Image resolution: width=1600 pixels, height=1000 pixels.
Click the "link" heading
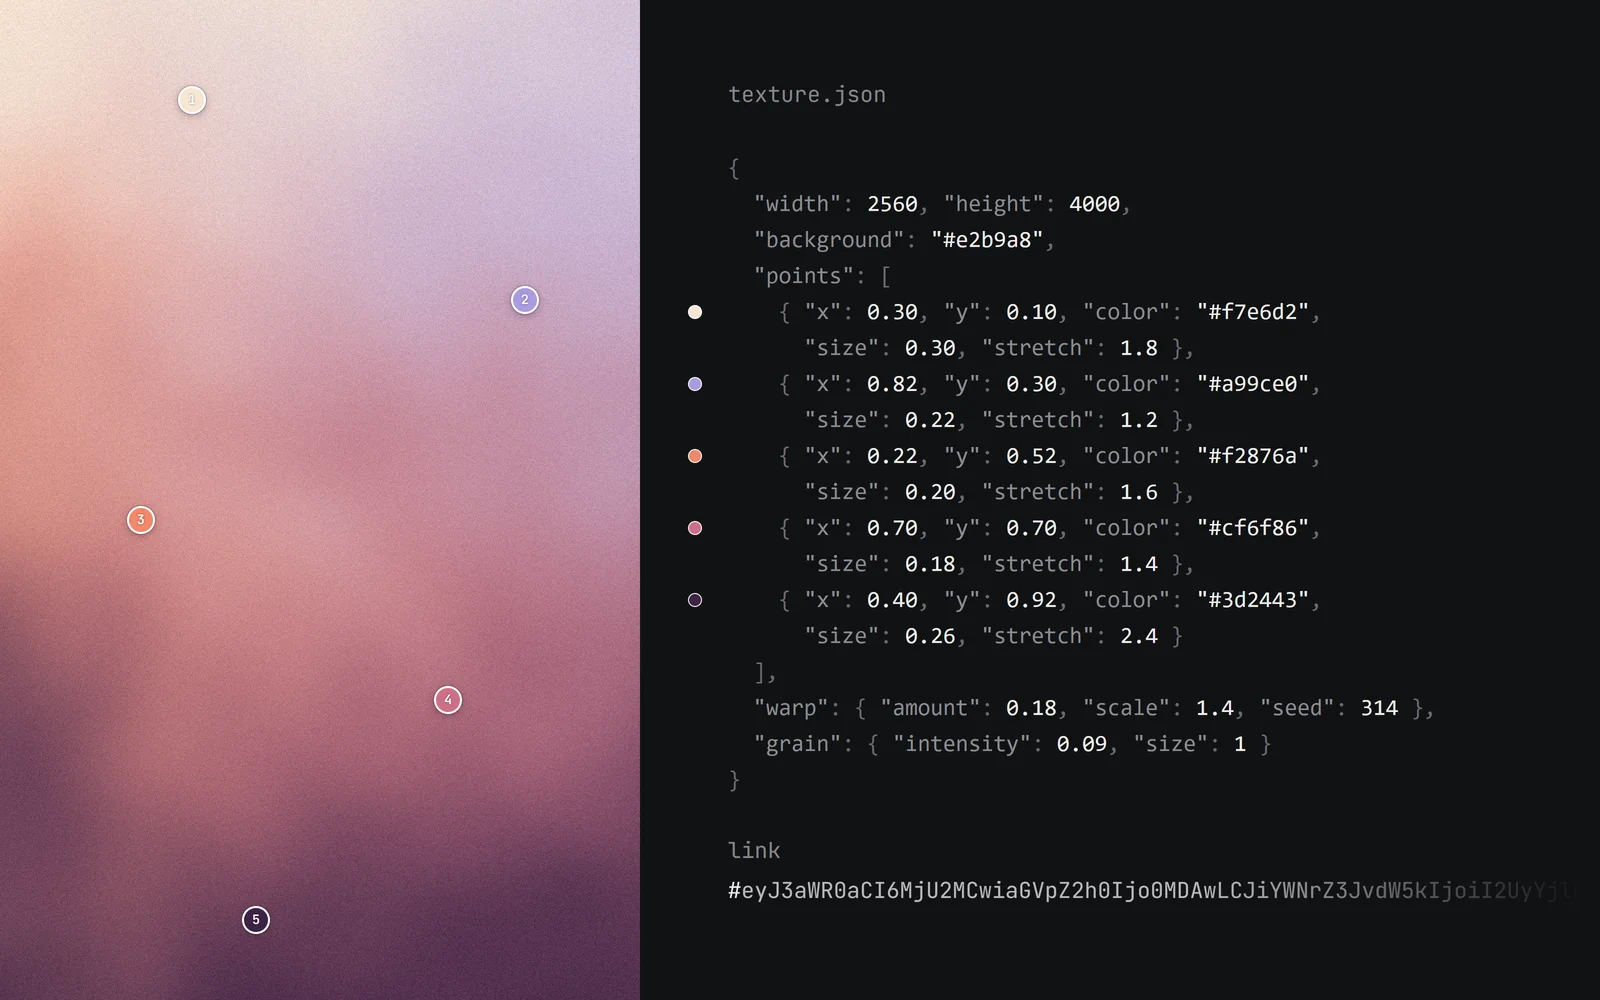(754, 851)
